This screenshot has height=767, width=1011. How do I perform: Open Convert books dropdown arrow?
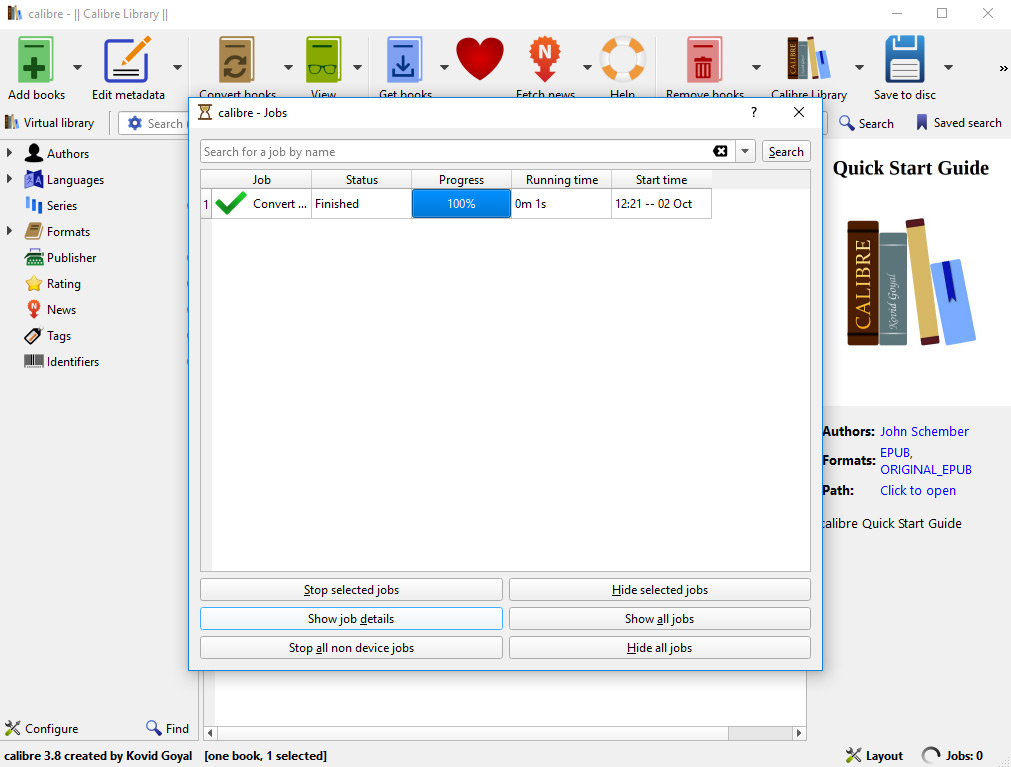288,67
